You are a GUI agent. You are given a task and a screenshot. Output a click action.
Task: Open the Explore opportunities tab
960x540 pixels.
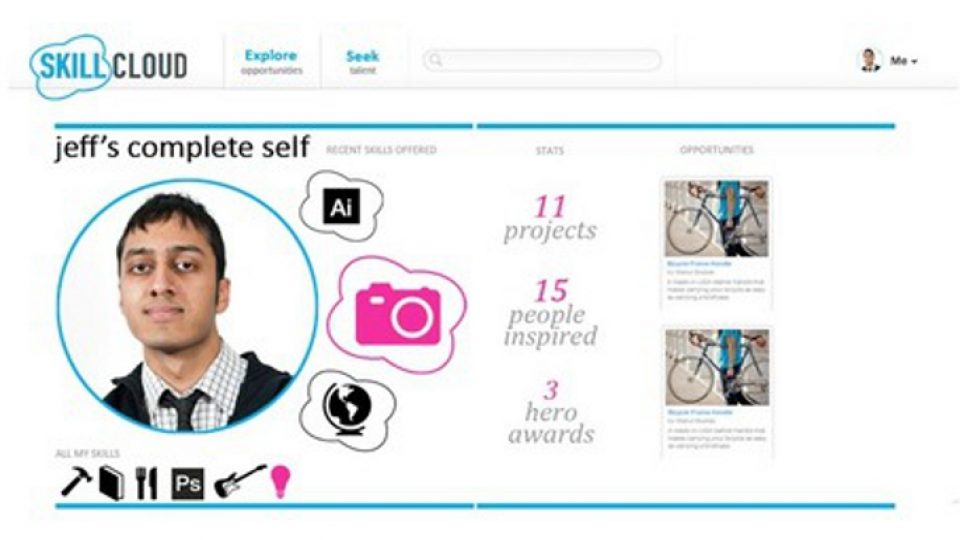click(271, 61)
